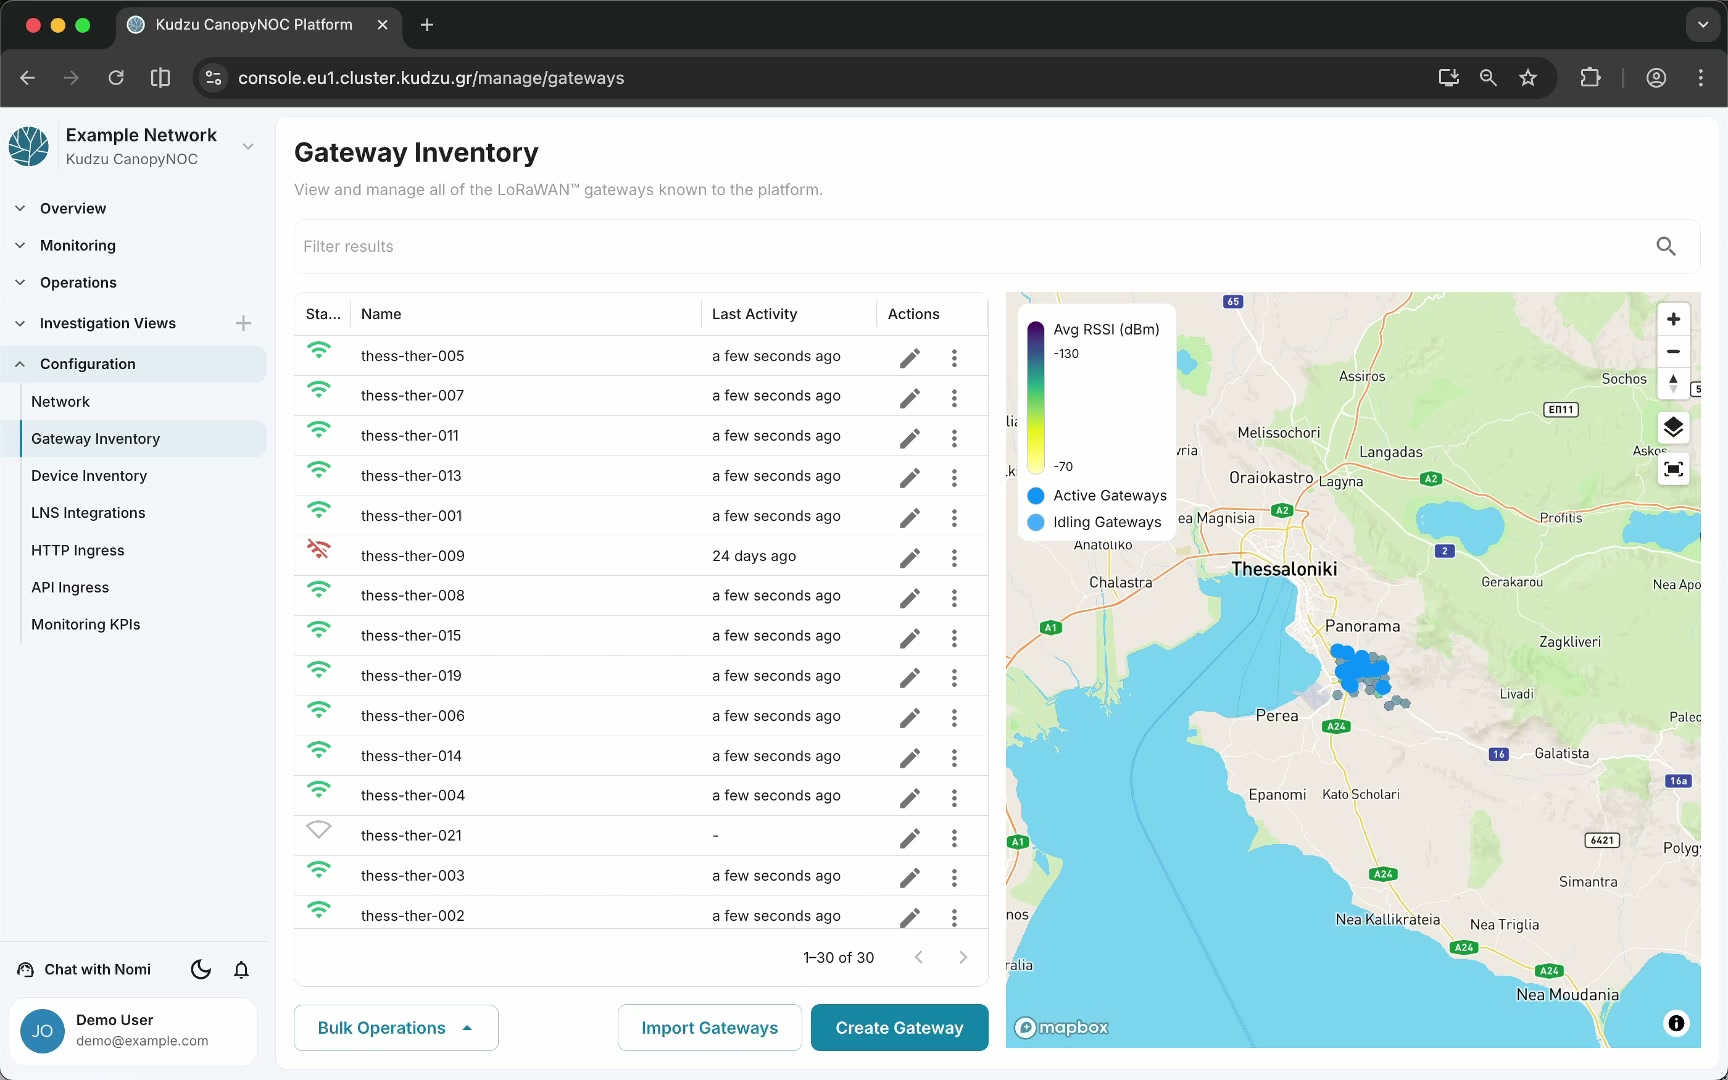Click the Filter results input field

point(970,246)
